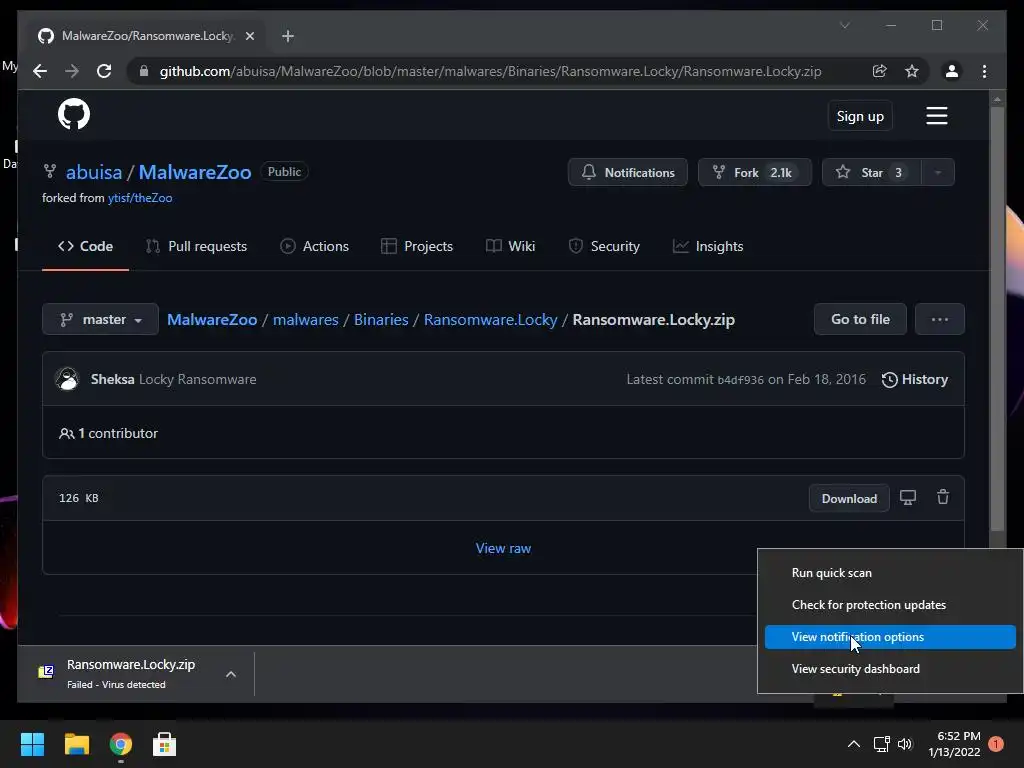Image resolution: width=1024 pixels, height=768 pixels.
Task: Click Go to file button
Action: [x=860, y=319]
